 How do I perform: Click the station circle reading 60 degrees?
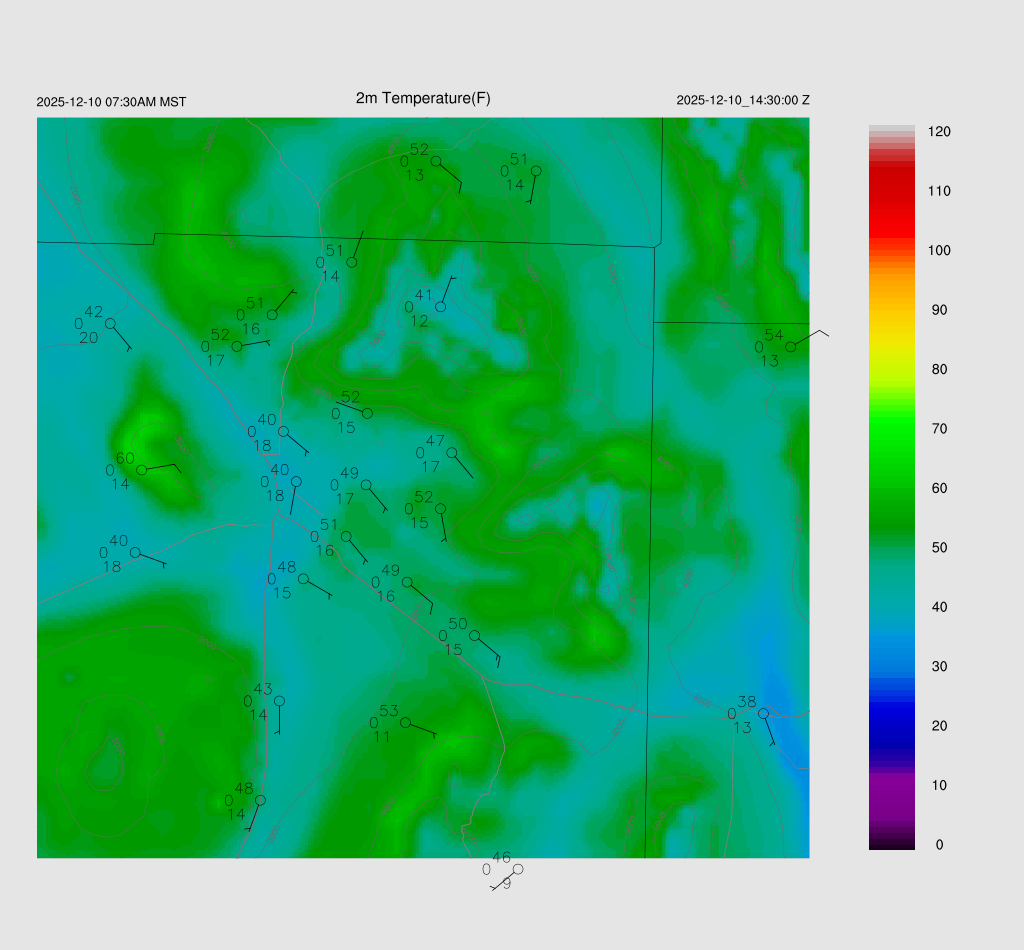point(142,470)
